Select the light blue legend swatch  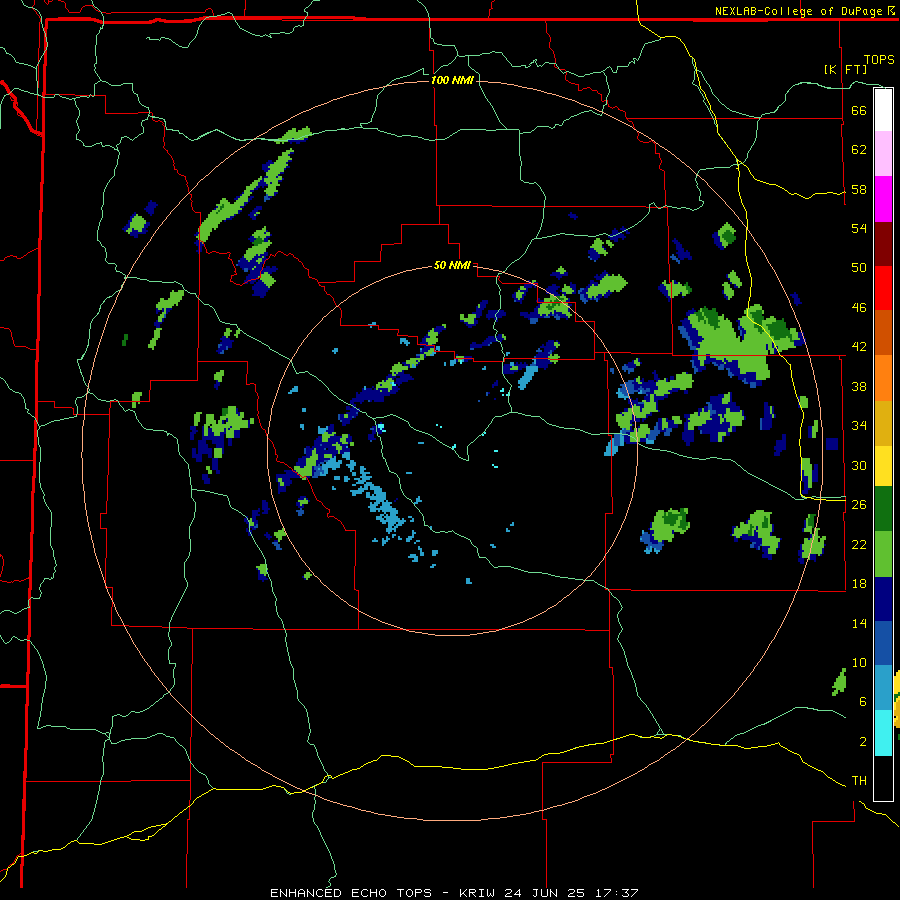[x=883, y=688]
